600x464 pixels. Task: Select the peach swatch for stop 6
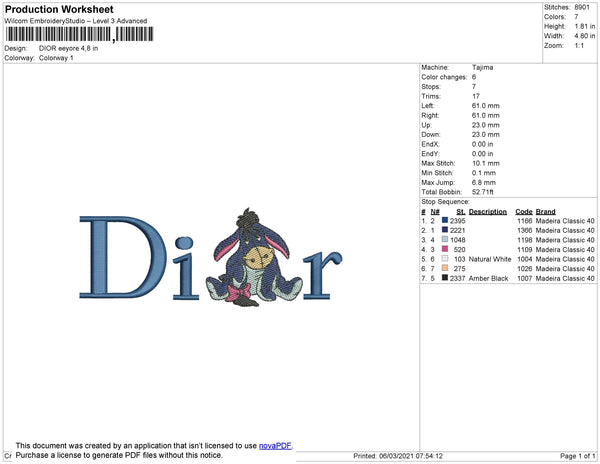445,268
